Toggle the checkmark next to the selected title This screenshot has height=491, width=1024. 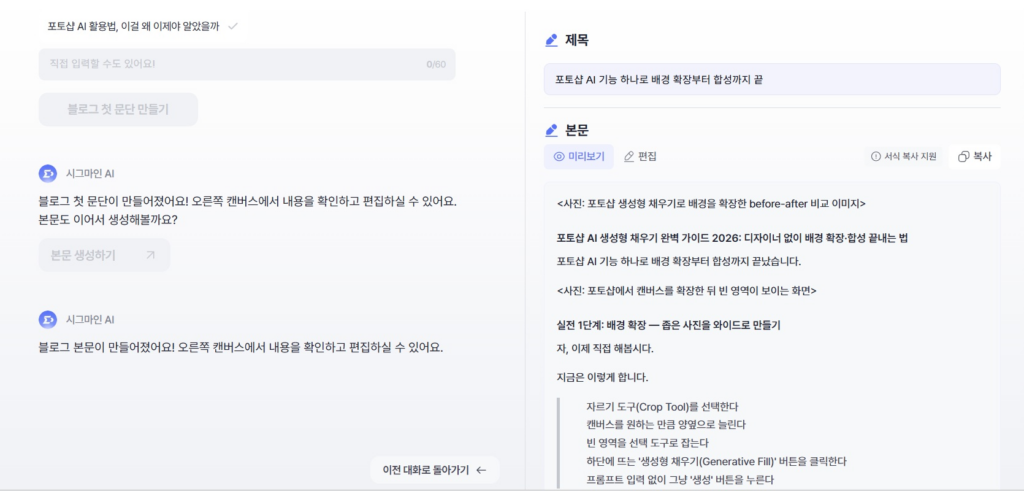(x=232, y=26)
